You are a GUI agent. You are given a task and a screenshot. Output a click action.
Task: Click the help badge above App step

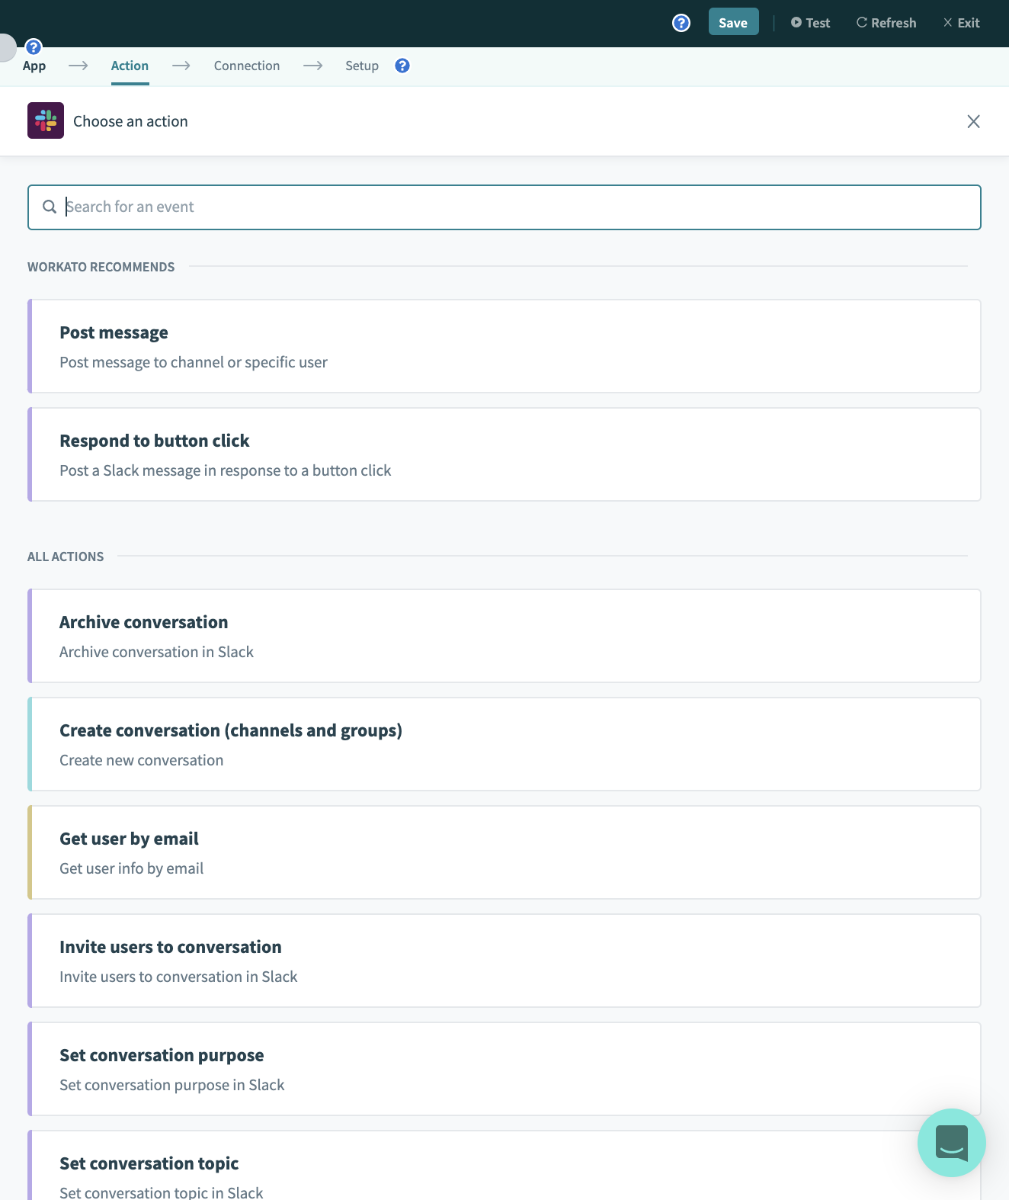(33, 47)
